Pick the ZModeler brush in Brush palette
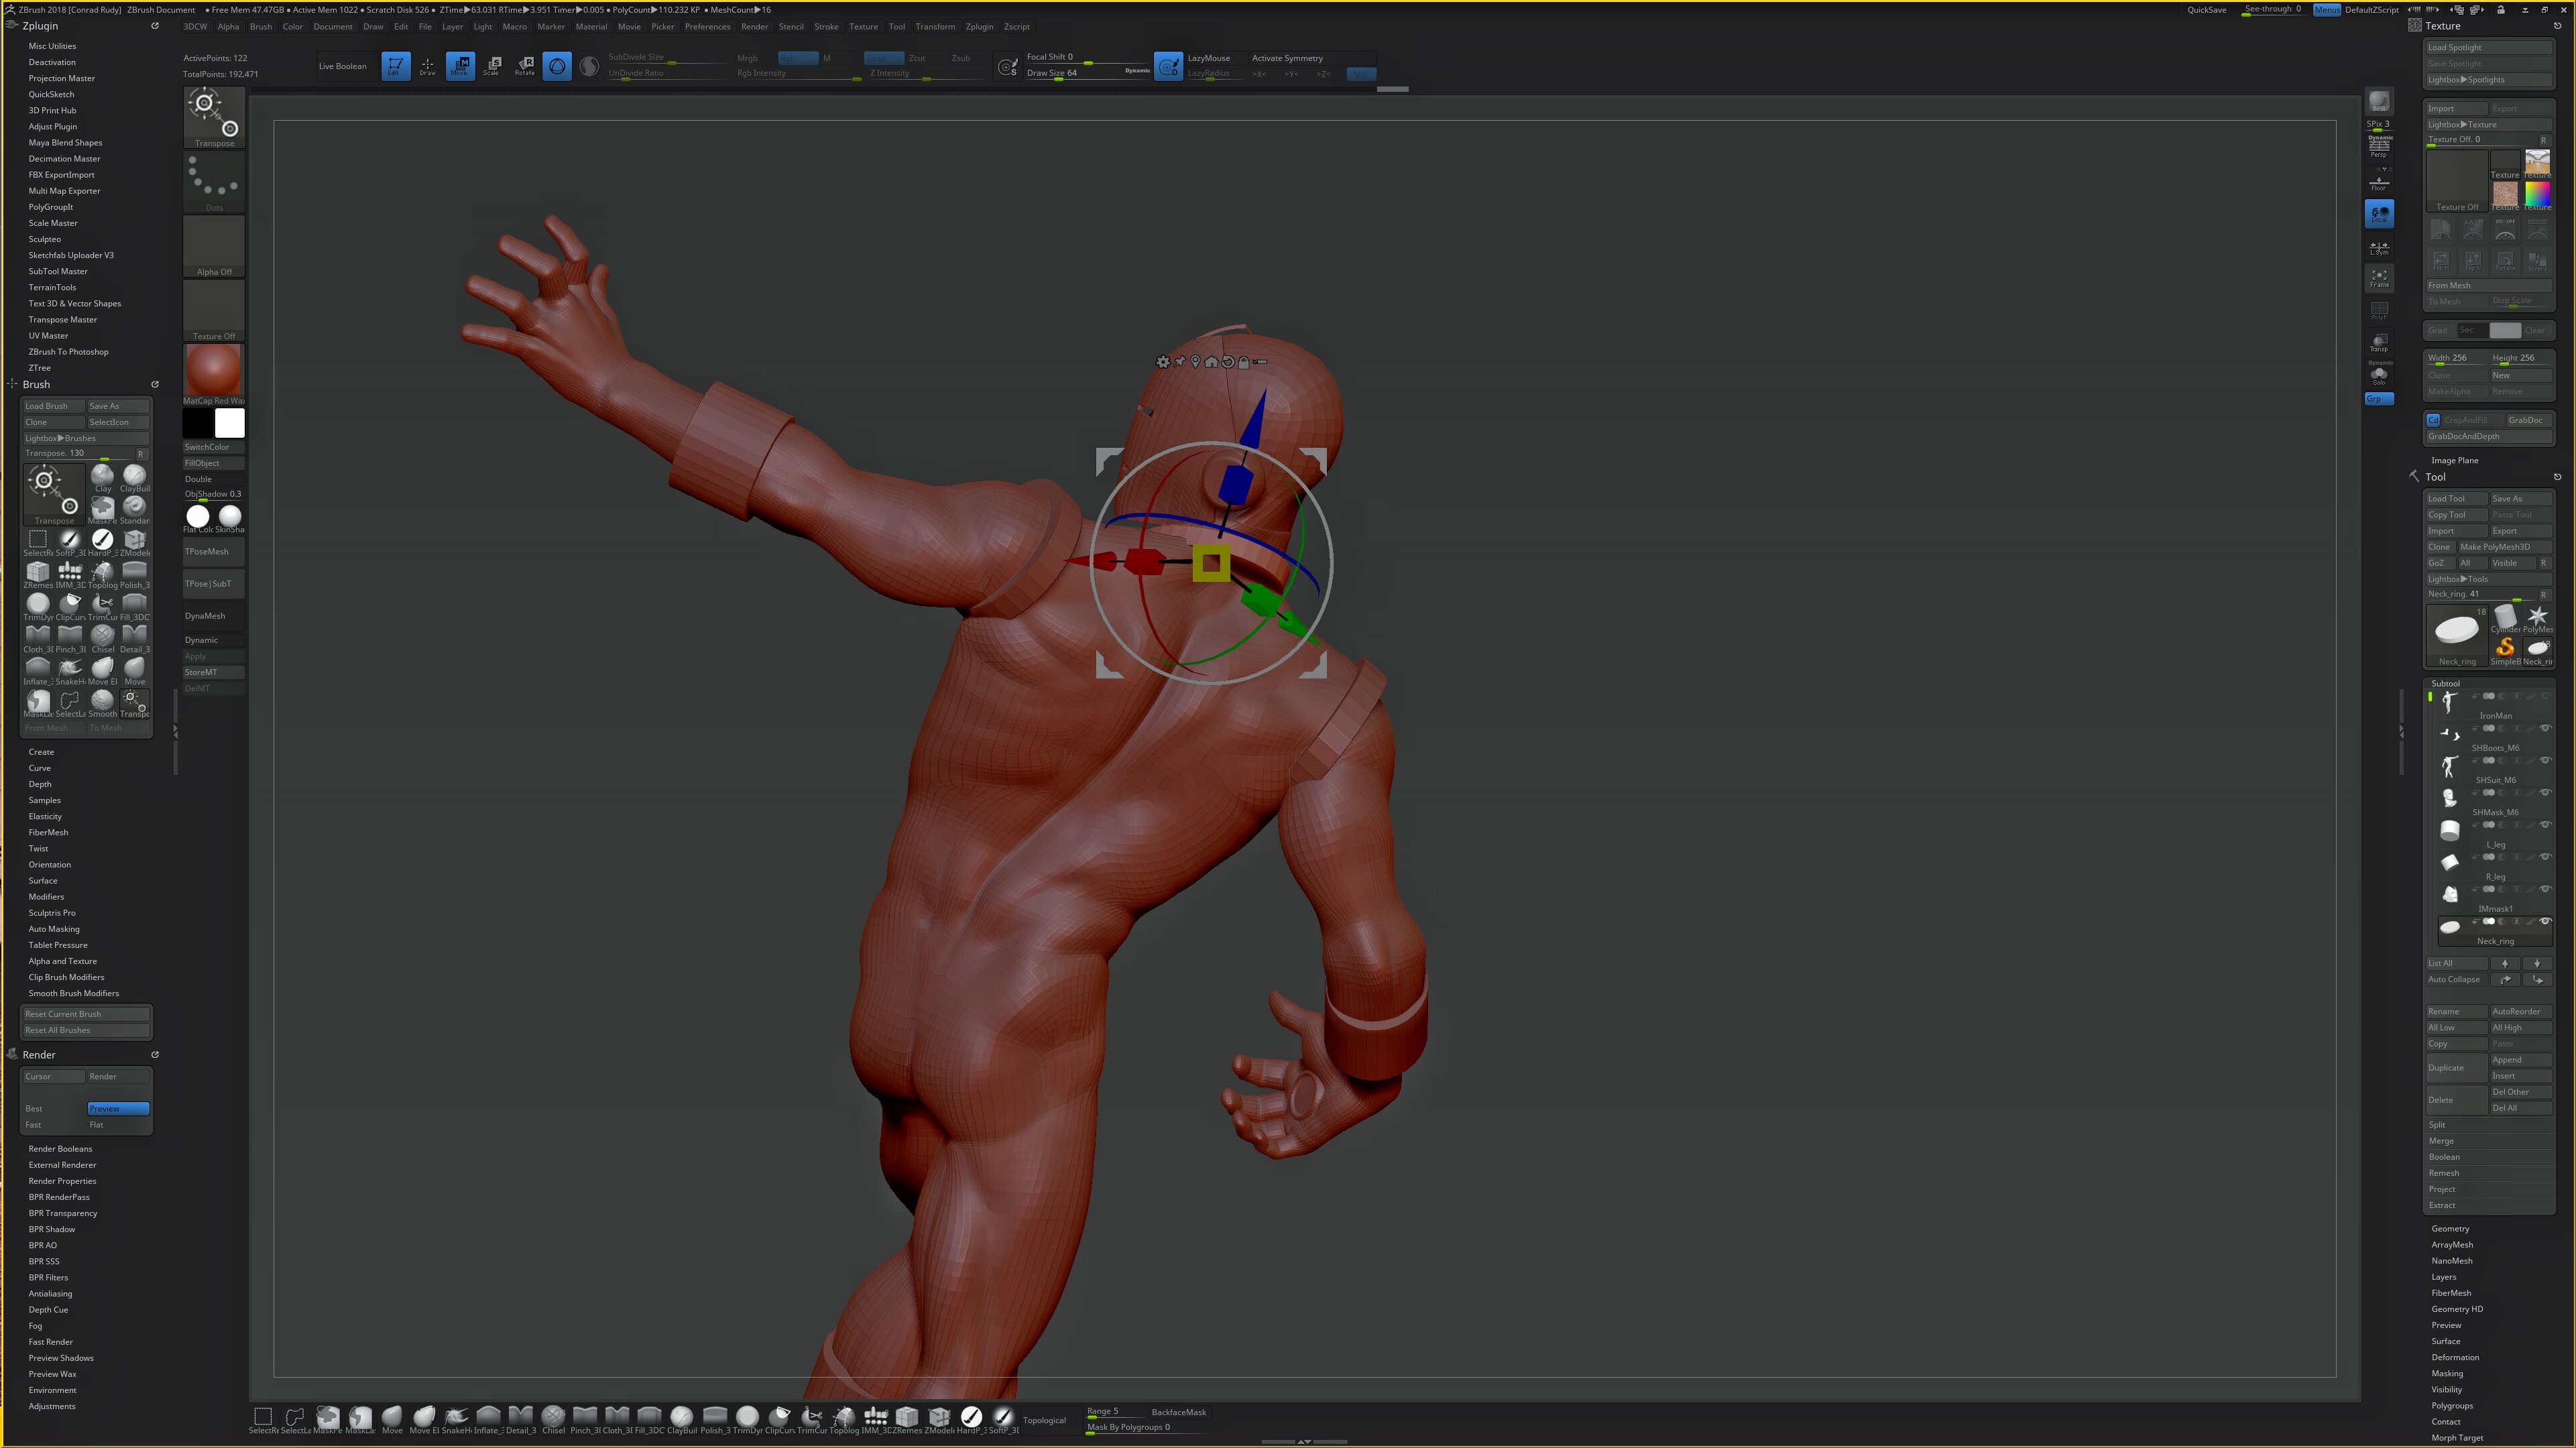The width and height of the screenshot is (2576, 1448). 134,542
